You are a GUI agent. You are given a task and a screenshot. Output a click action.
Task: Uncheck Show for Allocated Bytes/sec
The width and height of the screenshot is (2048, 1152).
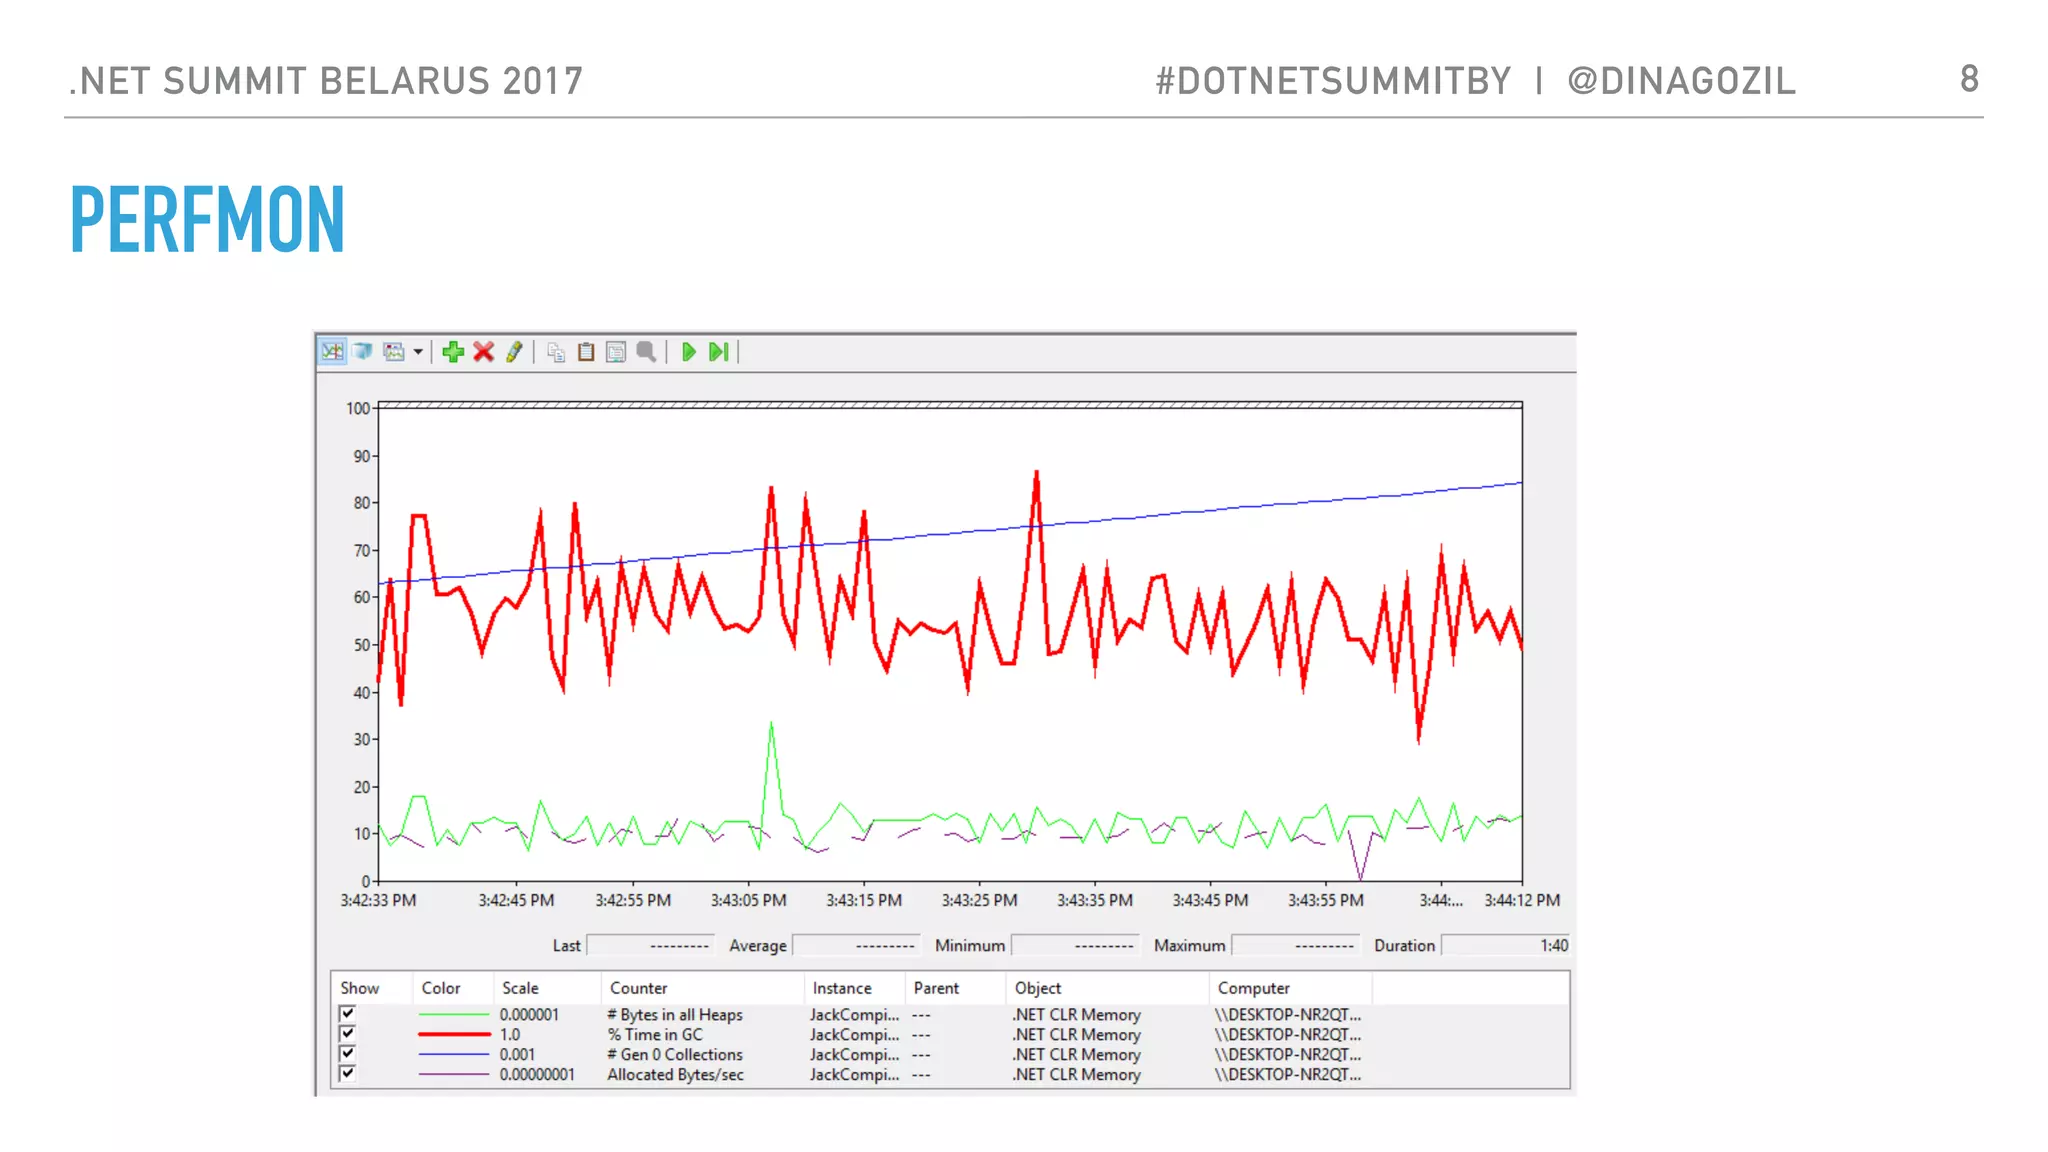[x=348, y=1074]
